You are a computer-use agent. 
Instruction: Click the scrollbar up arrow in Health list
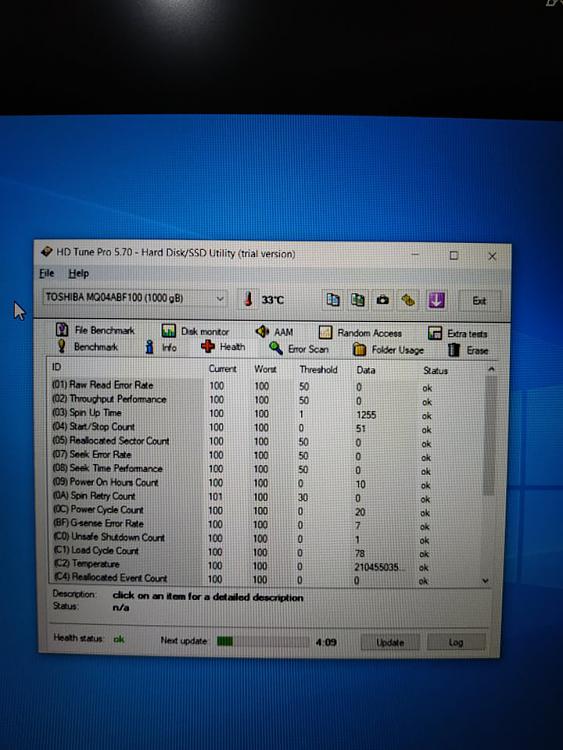490,369
